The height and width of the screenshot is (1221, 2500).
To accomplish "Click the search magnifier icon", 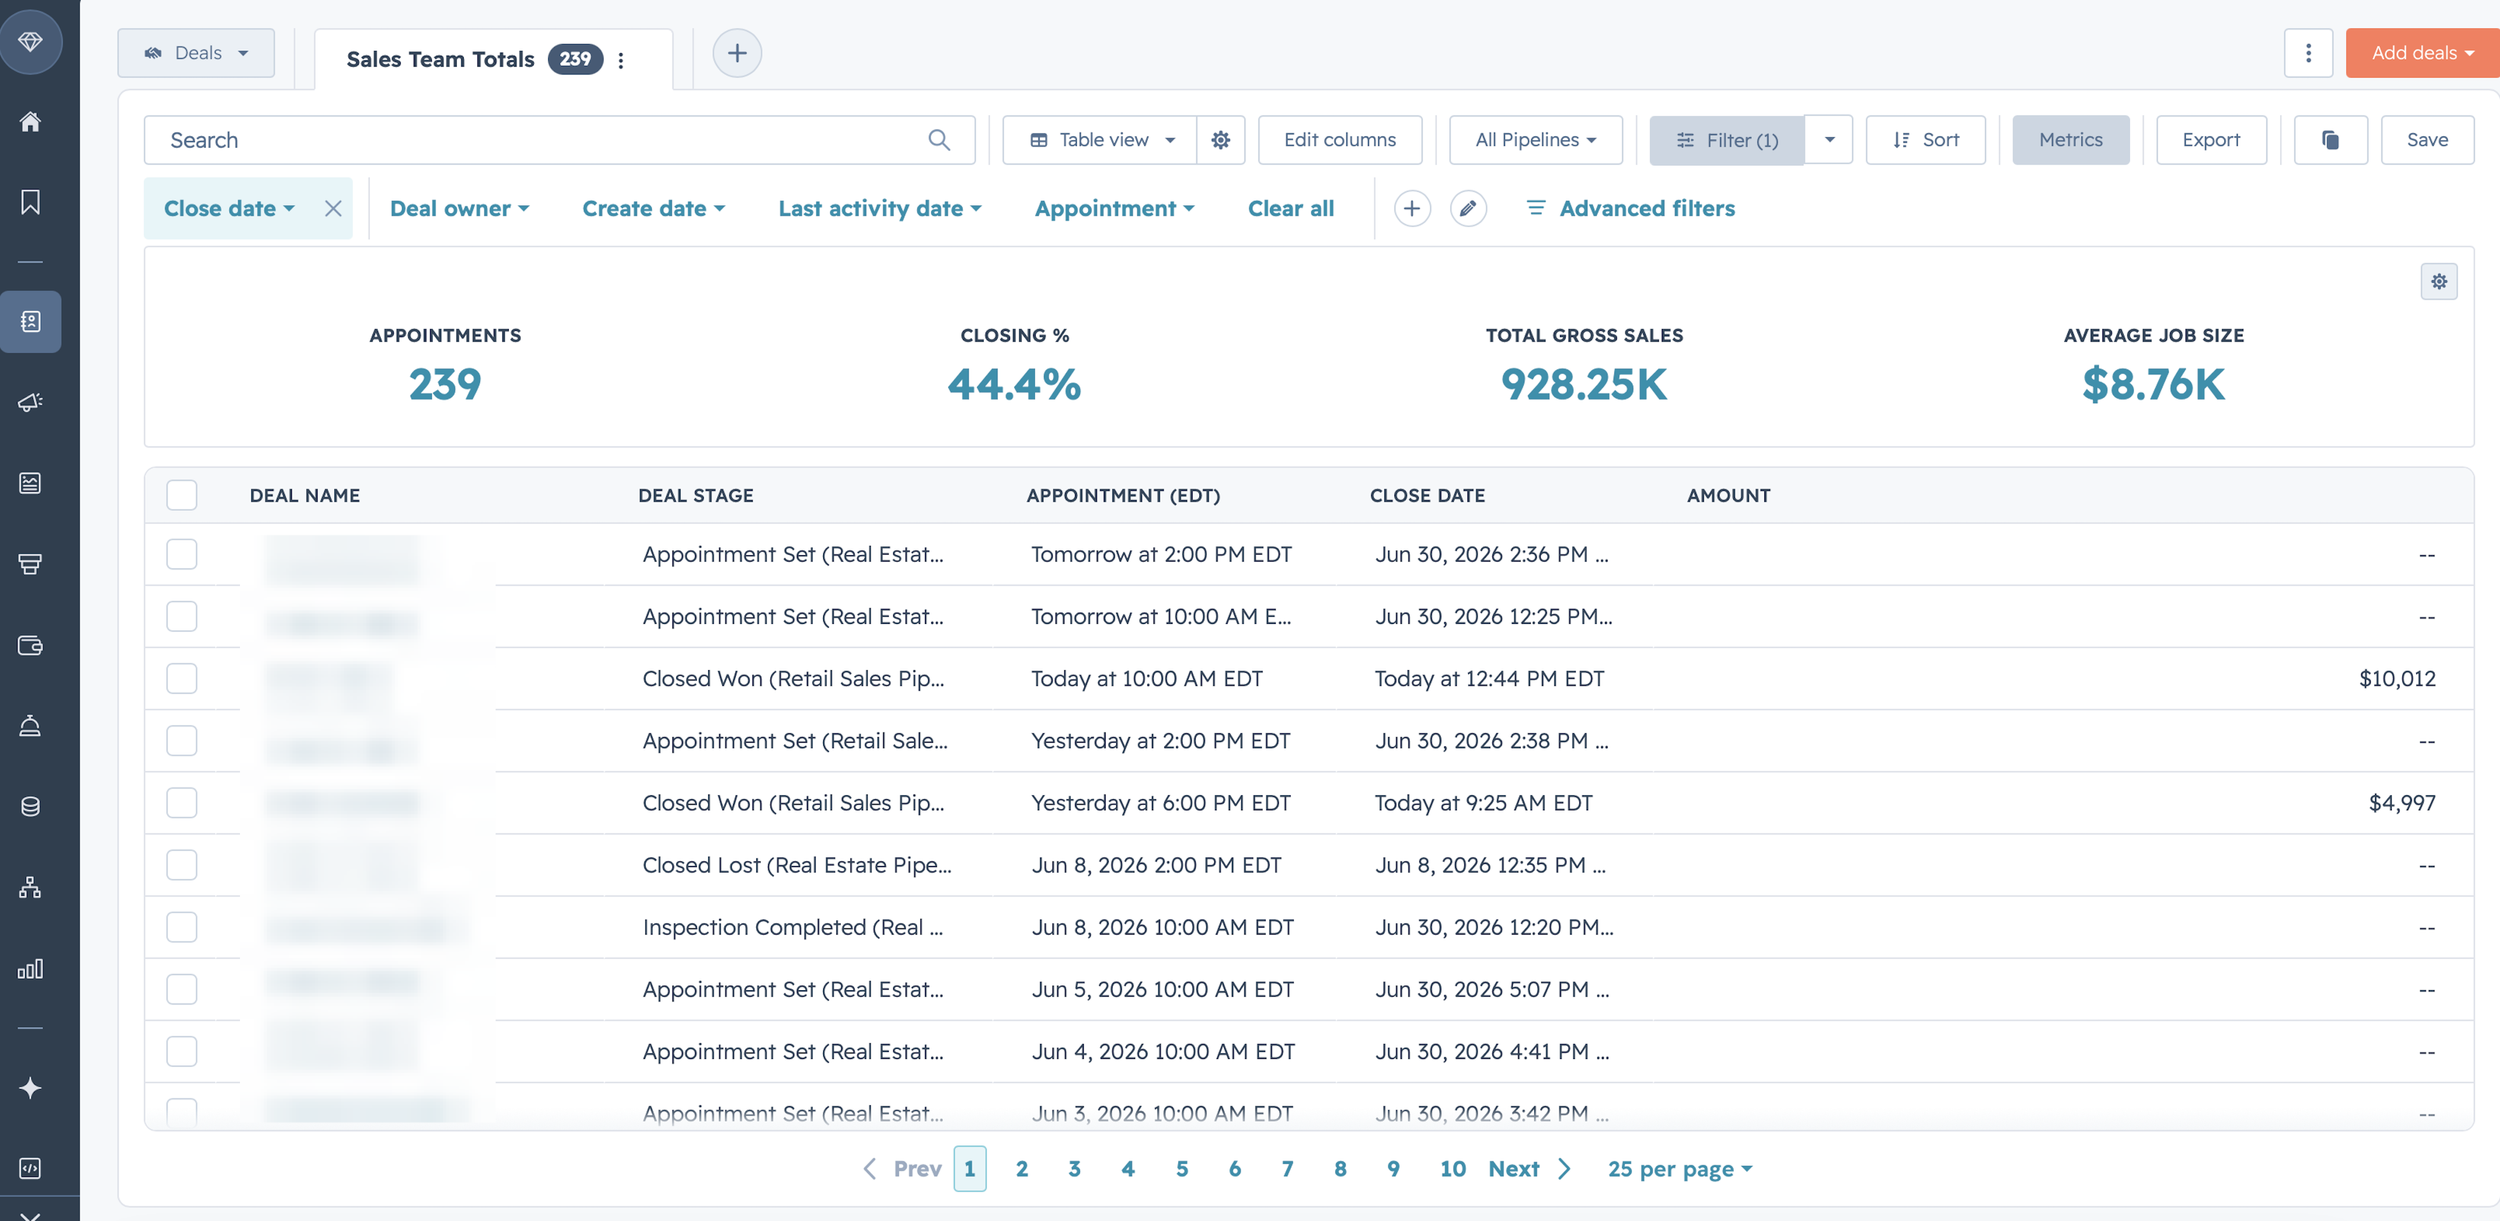I will [x=938, y=140].
